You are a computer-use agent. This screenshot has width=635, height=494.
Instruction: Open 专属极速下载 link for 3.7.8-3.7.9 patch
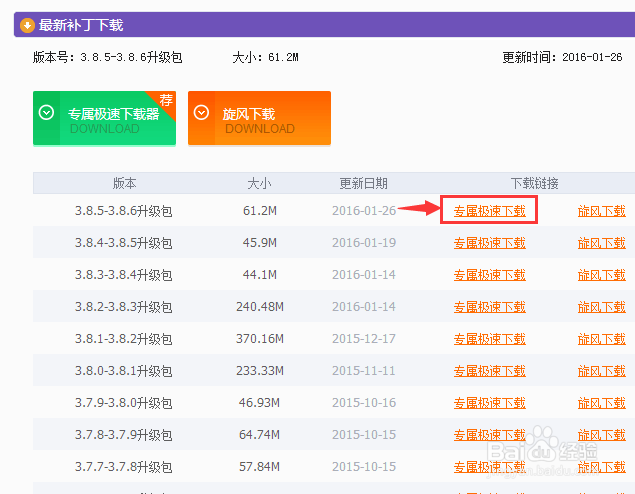point(490,434)
